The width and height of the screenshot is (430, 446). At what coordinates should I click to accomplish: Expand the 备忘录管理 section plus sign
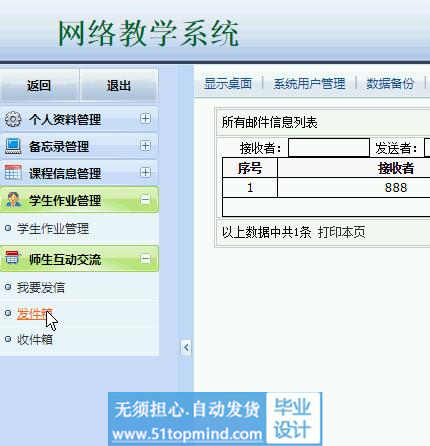tap(145, 146)
